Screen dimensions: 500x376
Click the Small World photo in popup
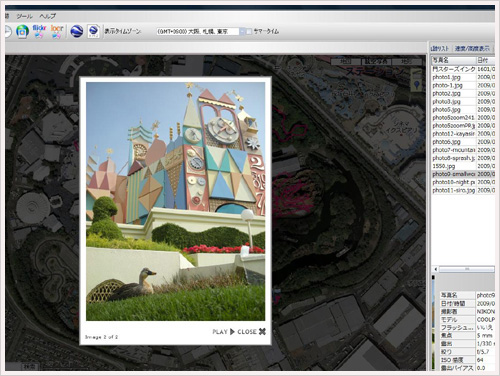[x=175, y=201]
